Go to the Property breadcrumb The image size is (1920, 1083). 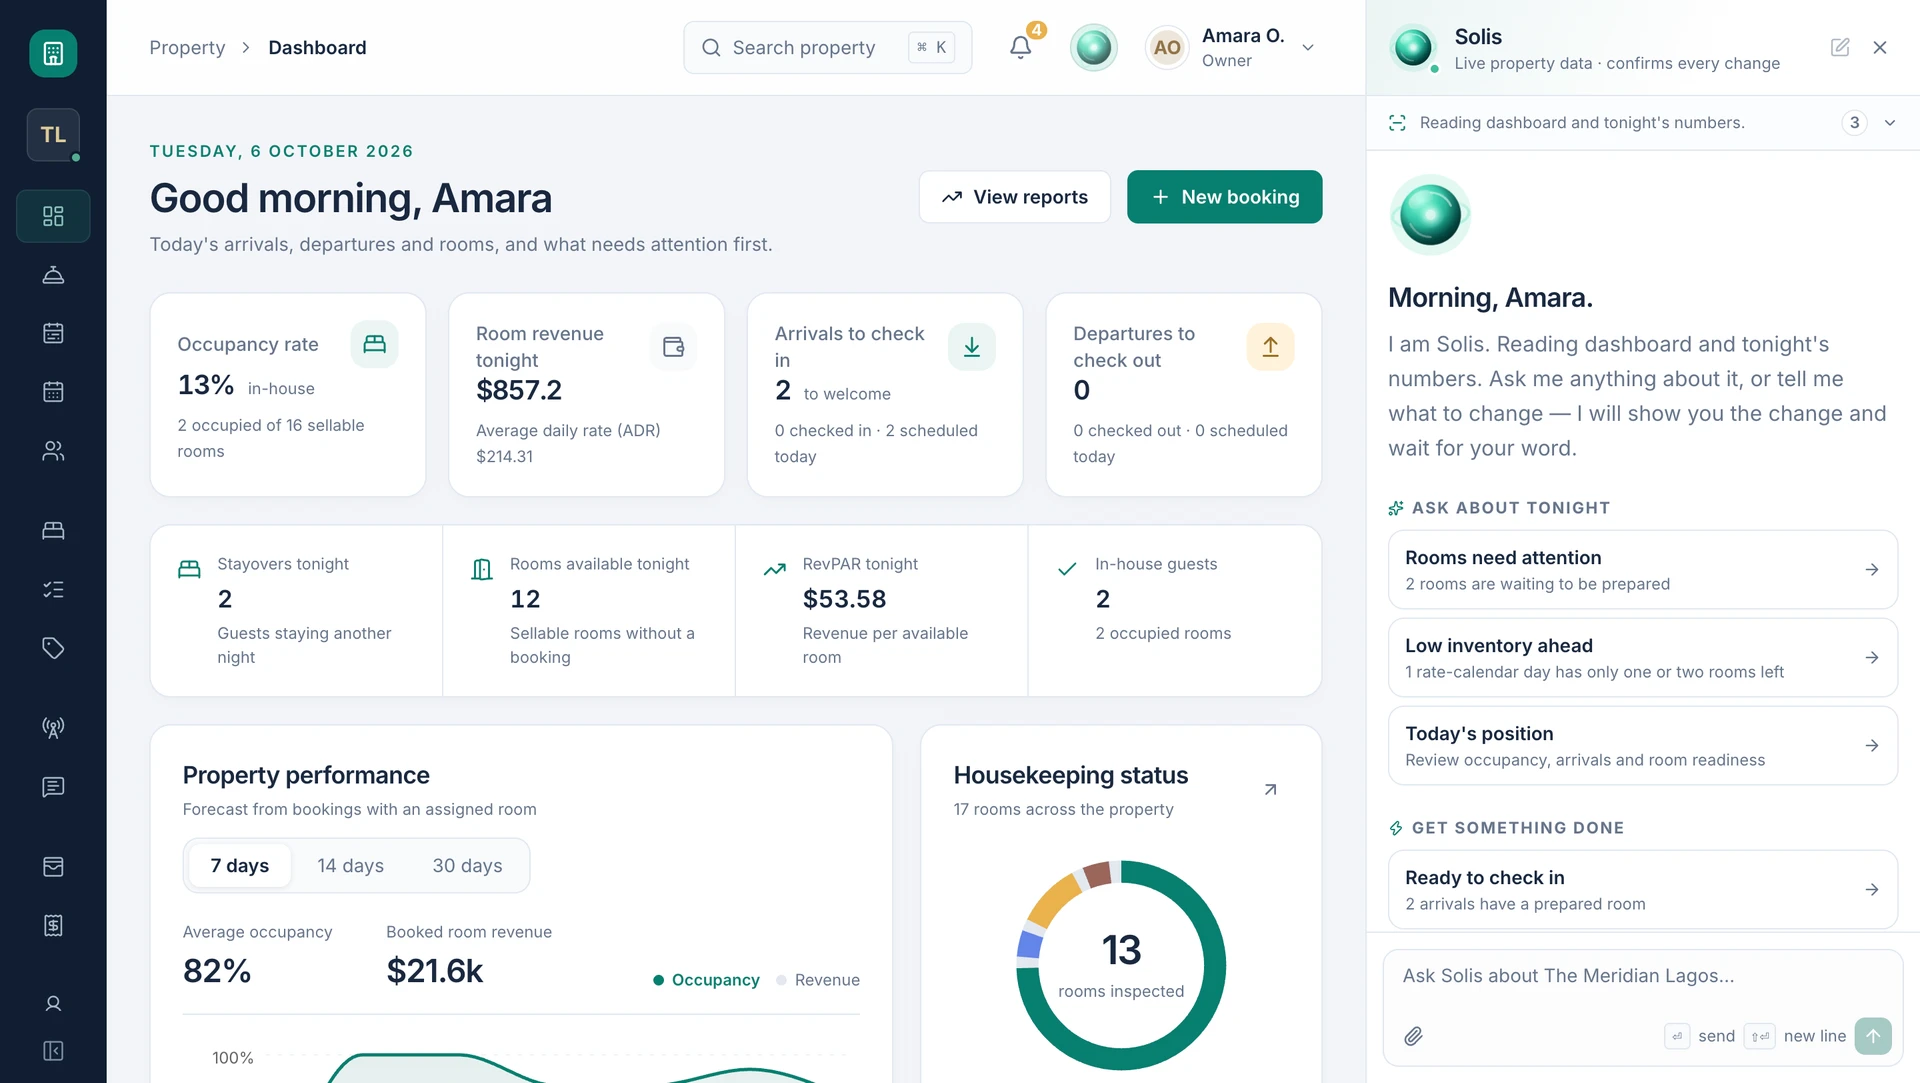point(187,47)
